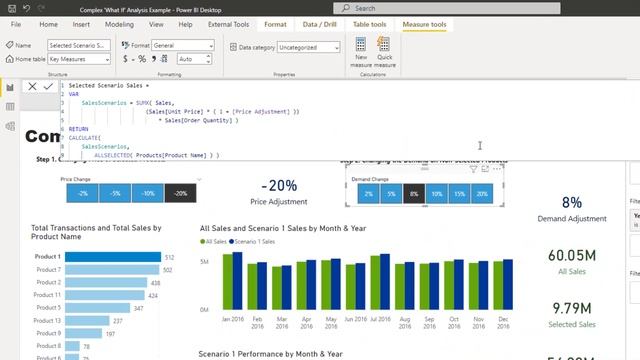The image size is (640, 360).
Task: Select 5% in Demand Change slicer
Action: pos(391,193)
